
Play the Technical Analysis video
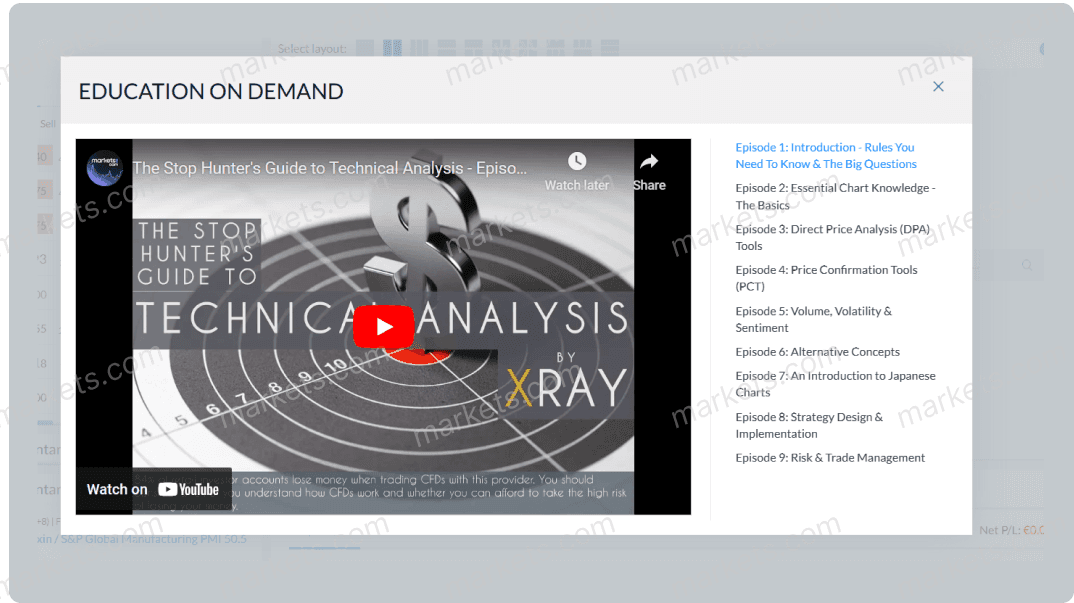[x=384, y=325]
